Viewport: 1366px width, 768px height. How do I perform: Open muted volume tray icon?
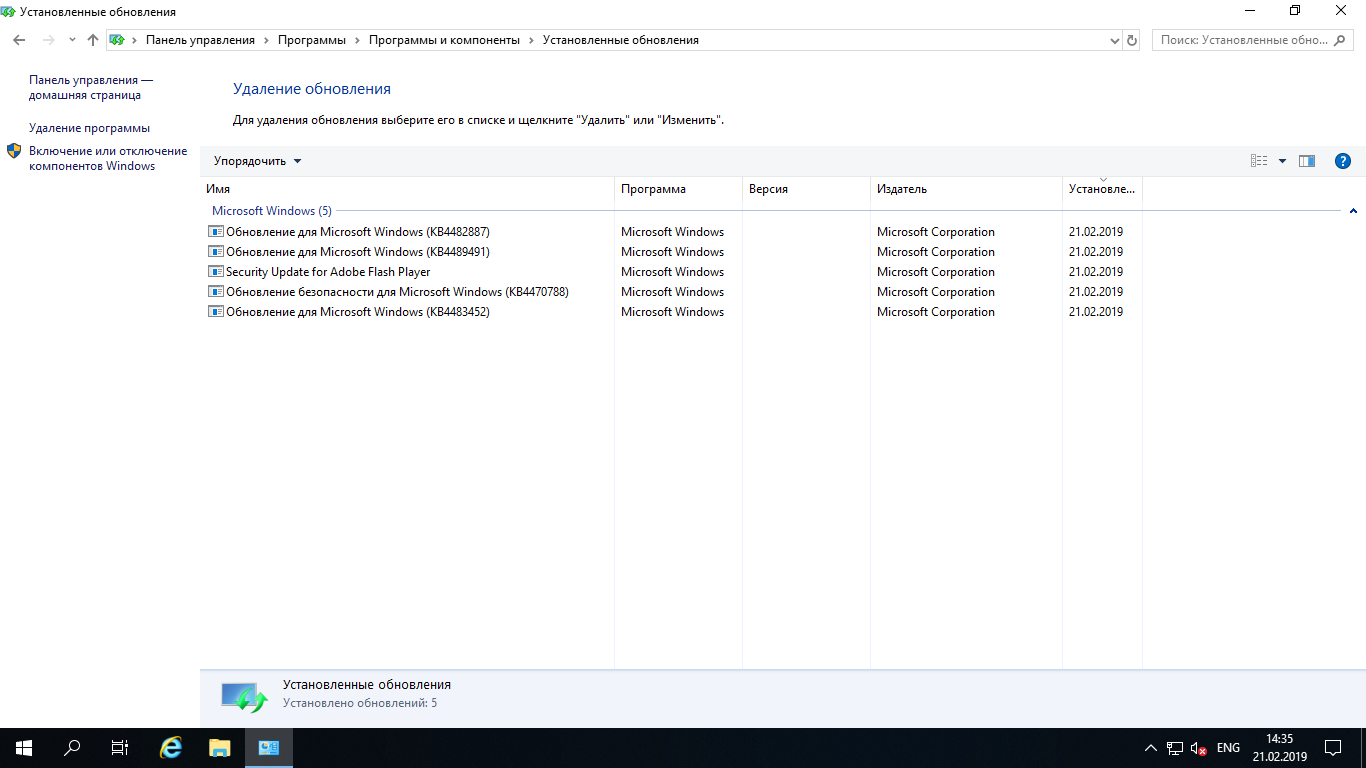[x=1199, y=748]
